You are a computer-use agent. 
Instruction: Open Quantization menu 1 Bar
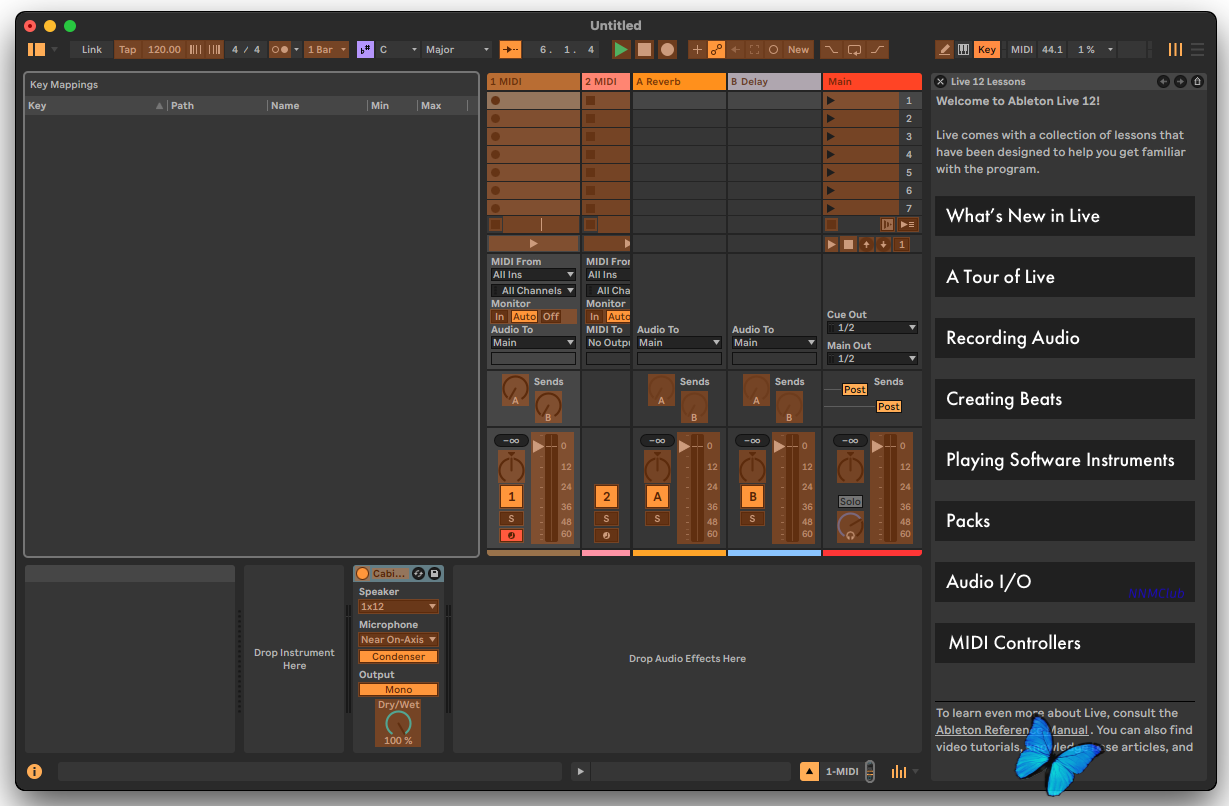[x=327, y=49]
